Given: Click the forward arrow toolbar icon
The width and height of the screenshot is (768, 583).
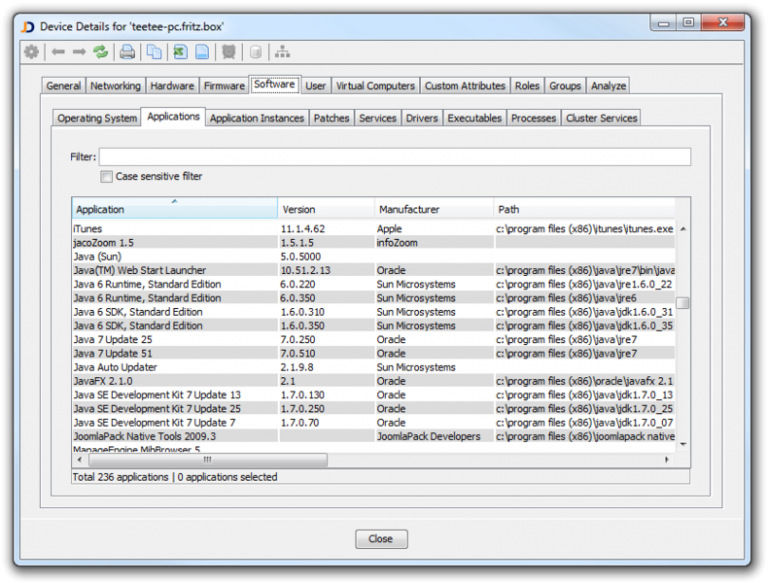Looking at the screenshot, I should 79,52.
